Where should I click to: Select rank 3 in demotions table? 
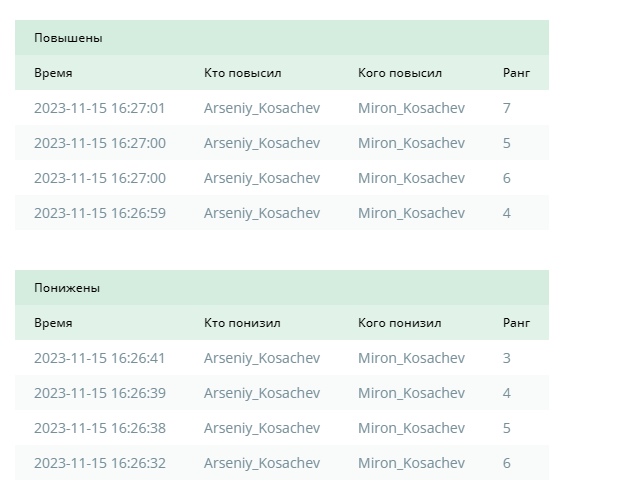coord(506,358)
